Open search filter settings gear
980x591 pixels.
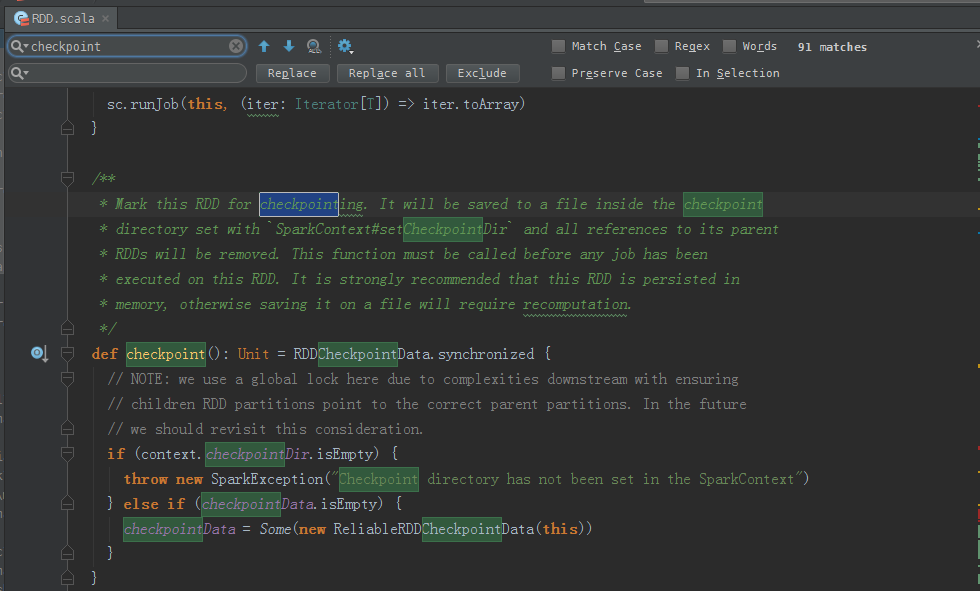click(x=345, y=46)
